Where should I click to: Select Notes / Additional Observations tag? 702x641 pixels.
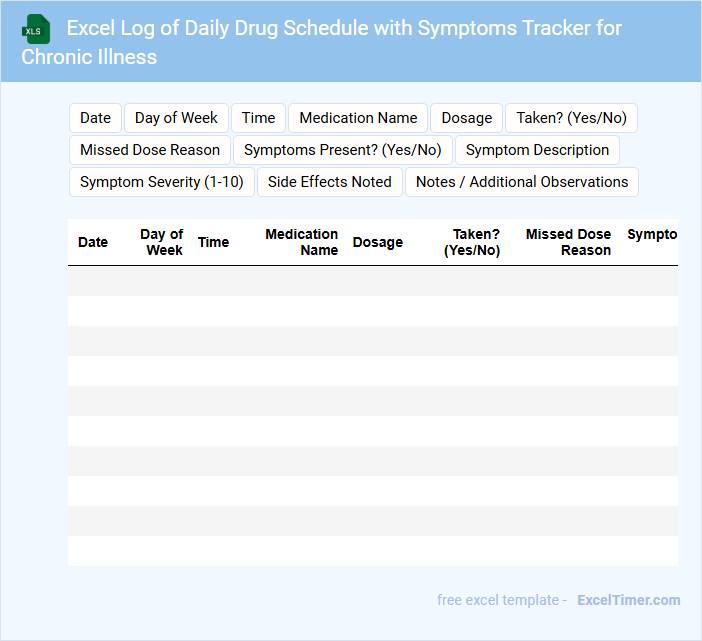[521, 182]
